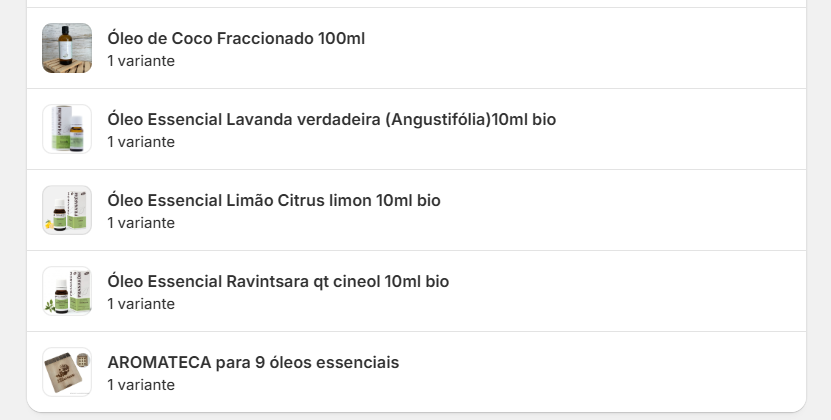831x420 pixels.
Task: Select the Óleo de Coco Fraccionado product row
Action: click(600, 48)
